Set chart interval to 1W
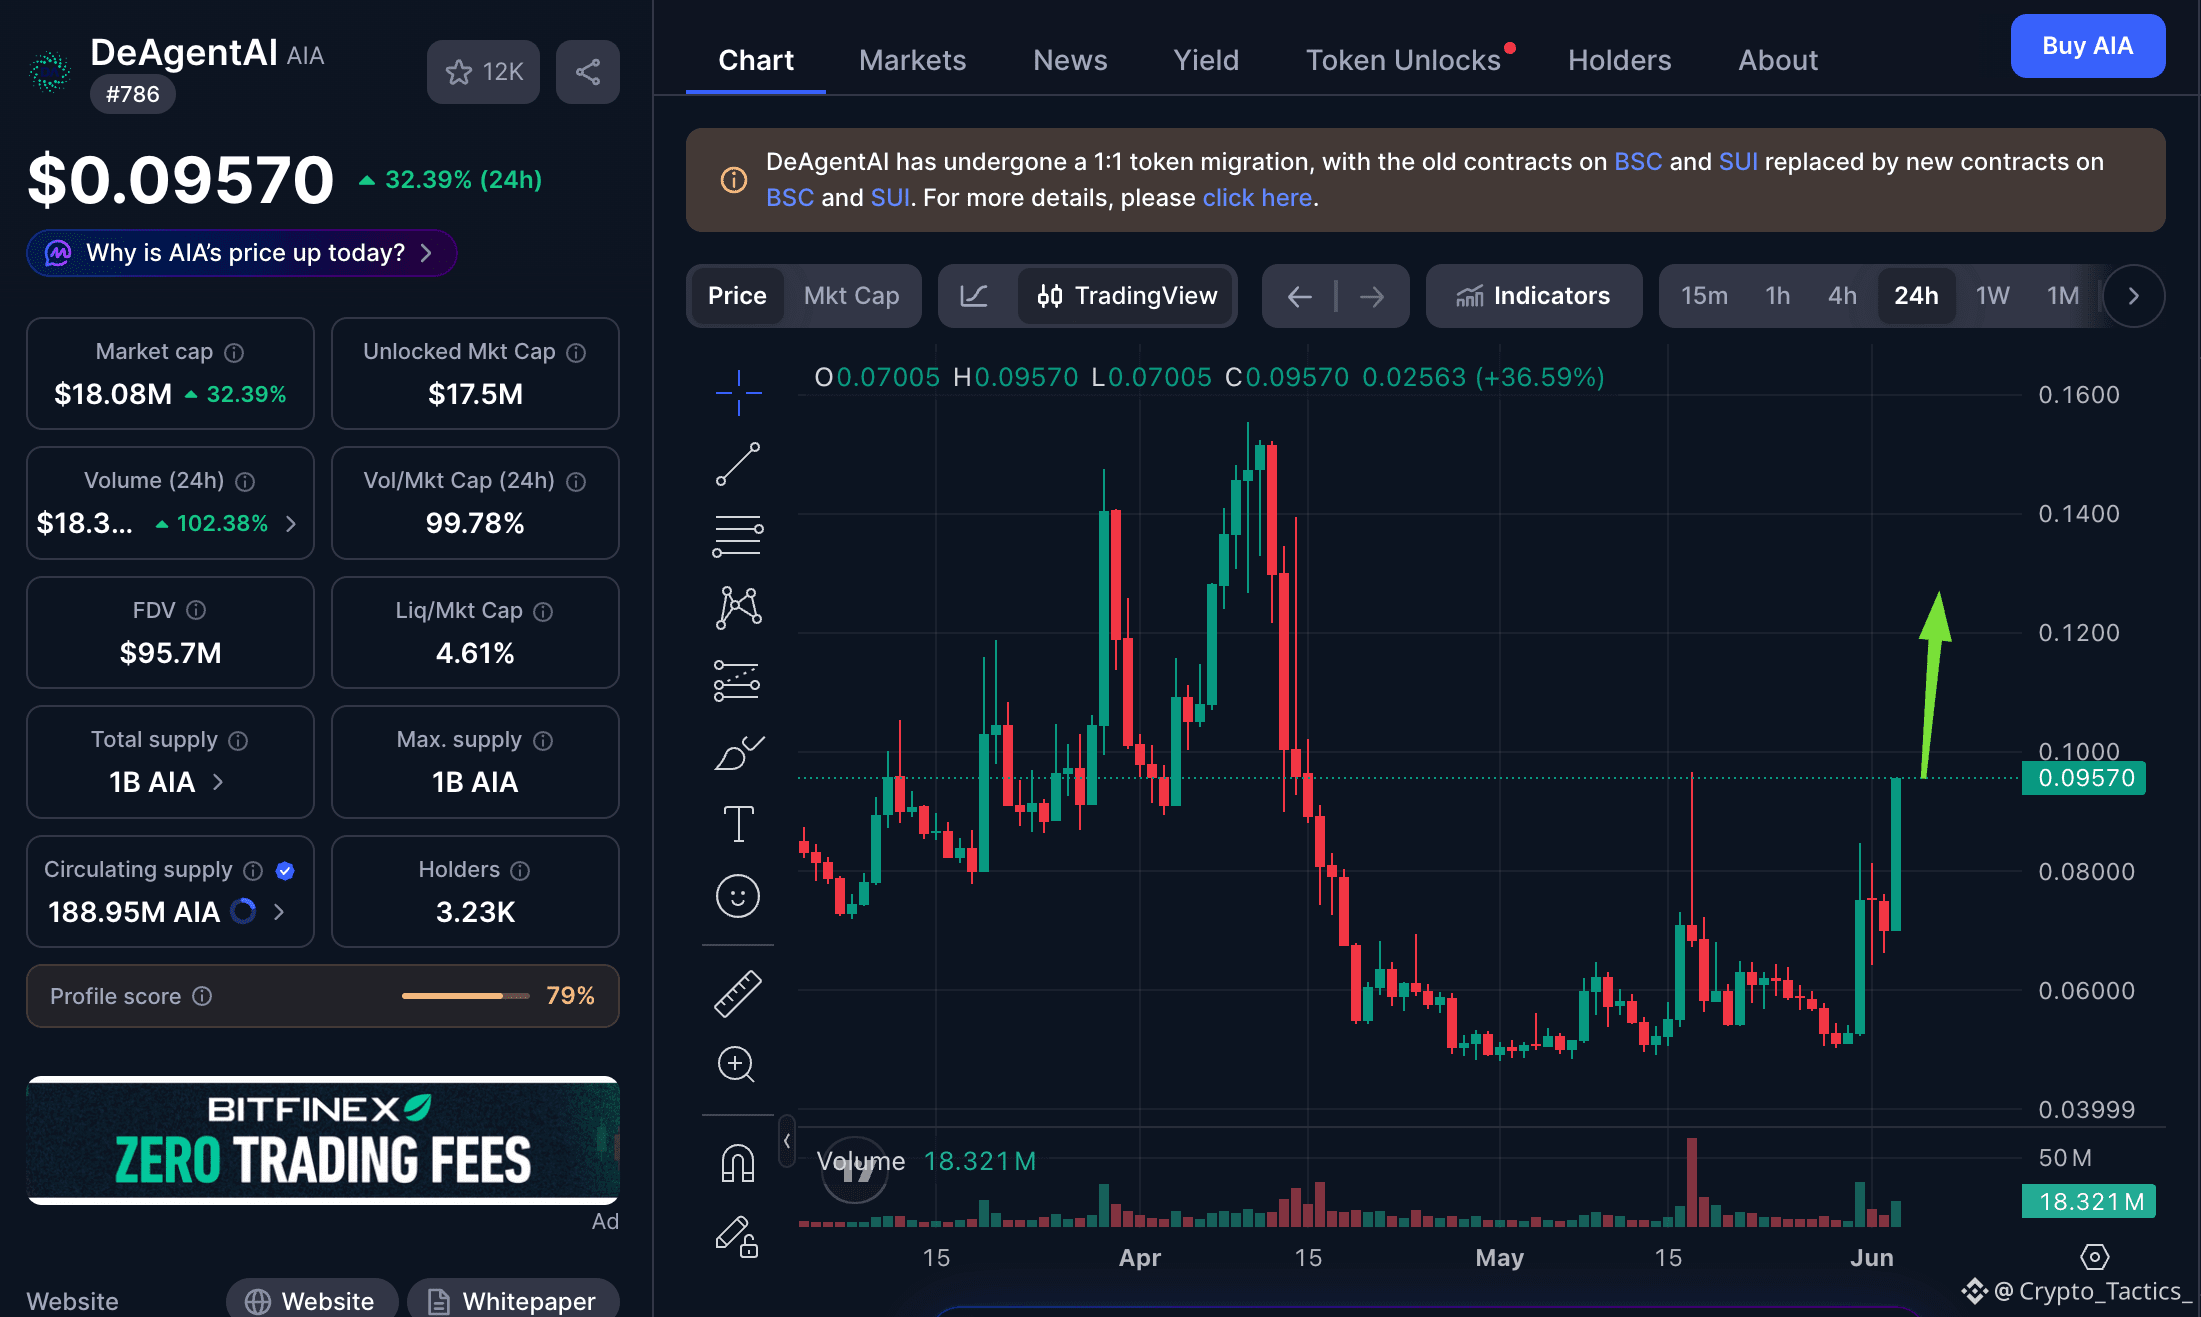This screenshot has height=1317, width=2201. click(1992, 296)
